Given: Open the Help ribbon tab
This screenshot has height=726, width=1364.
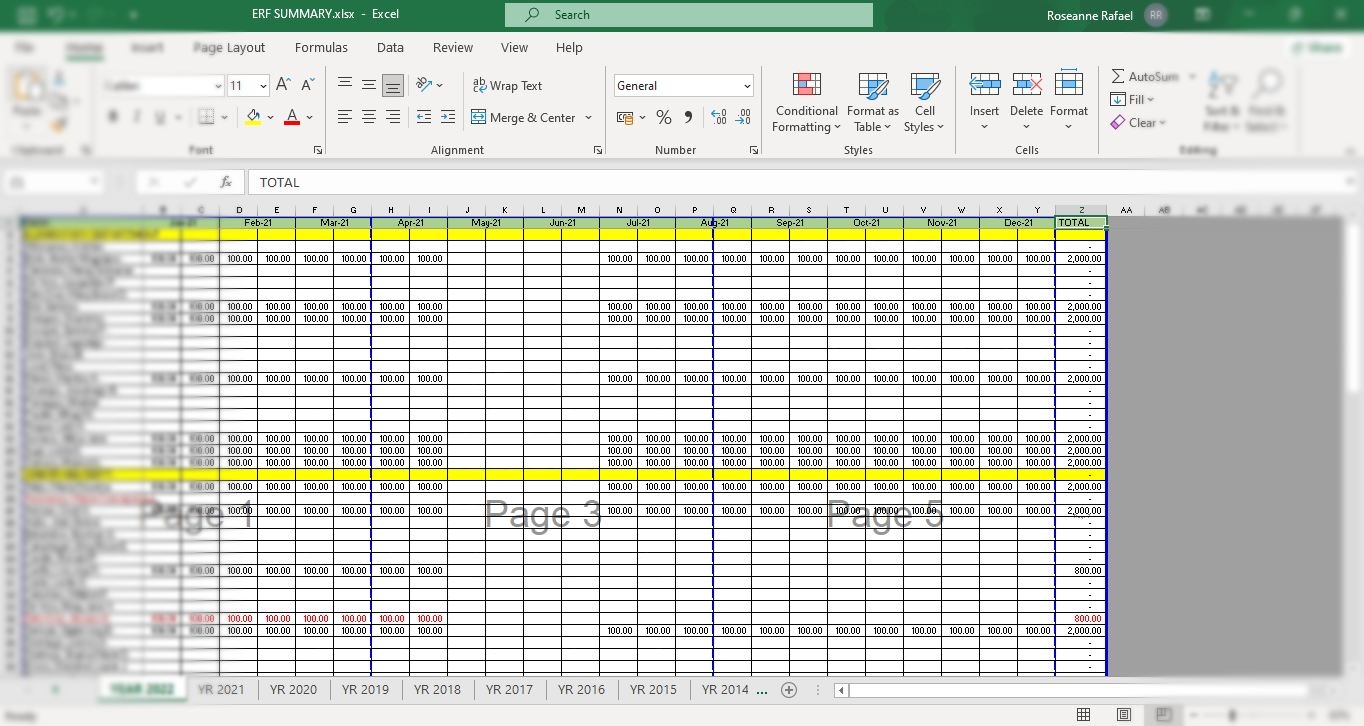Looking at the screenshot, I should point(569,47).
